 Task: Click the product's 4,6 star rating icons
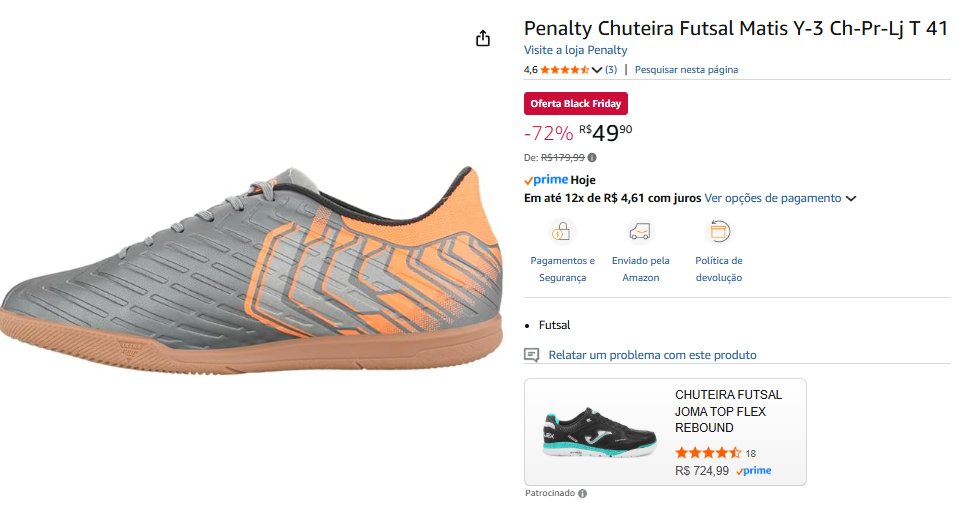564,70
